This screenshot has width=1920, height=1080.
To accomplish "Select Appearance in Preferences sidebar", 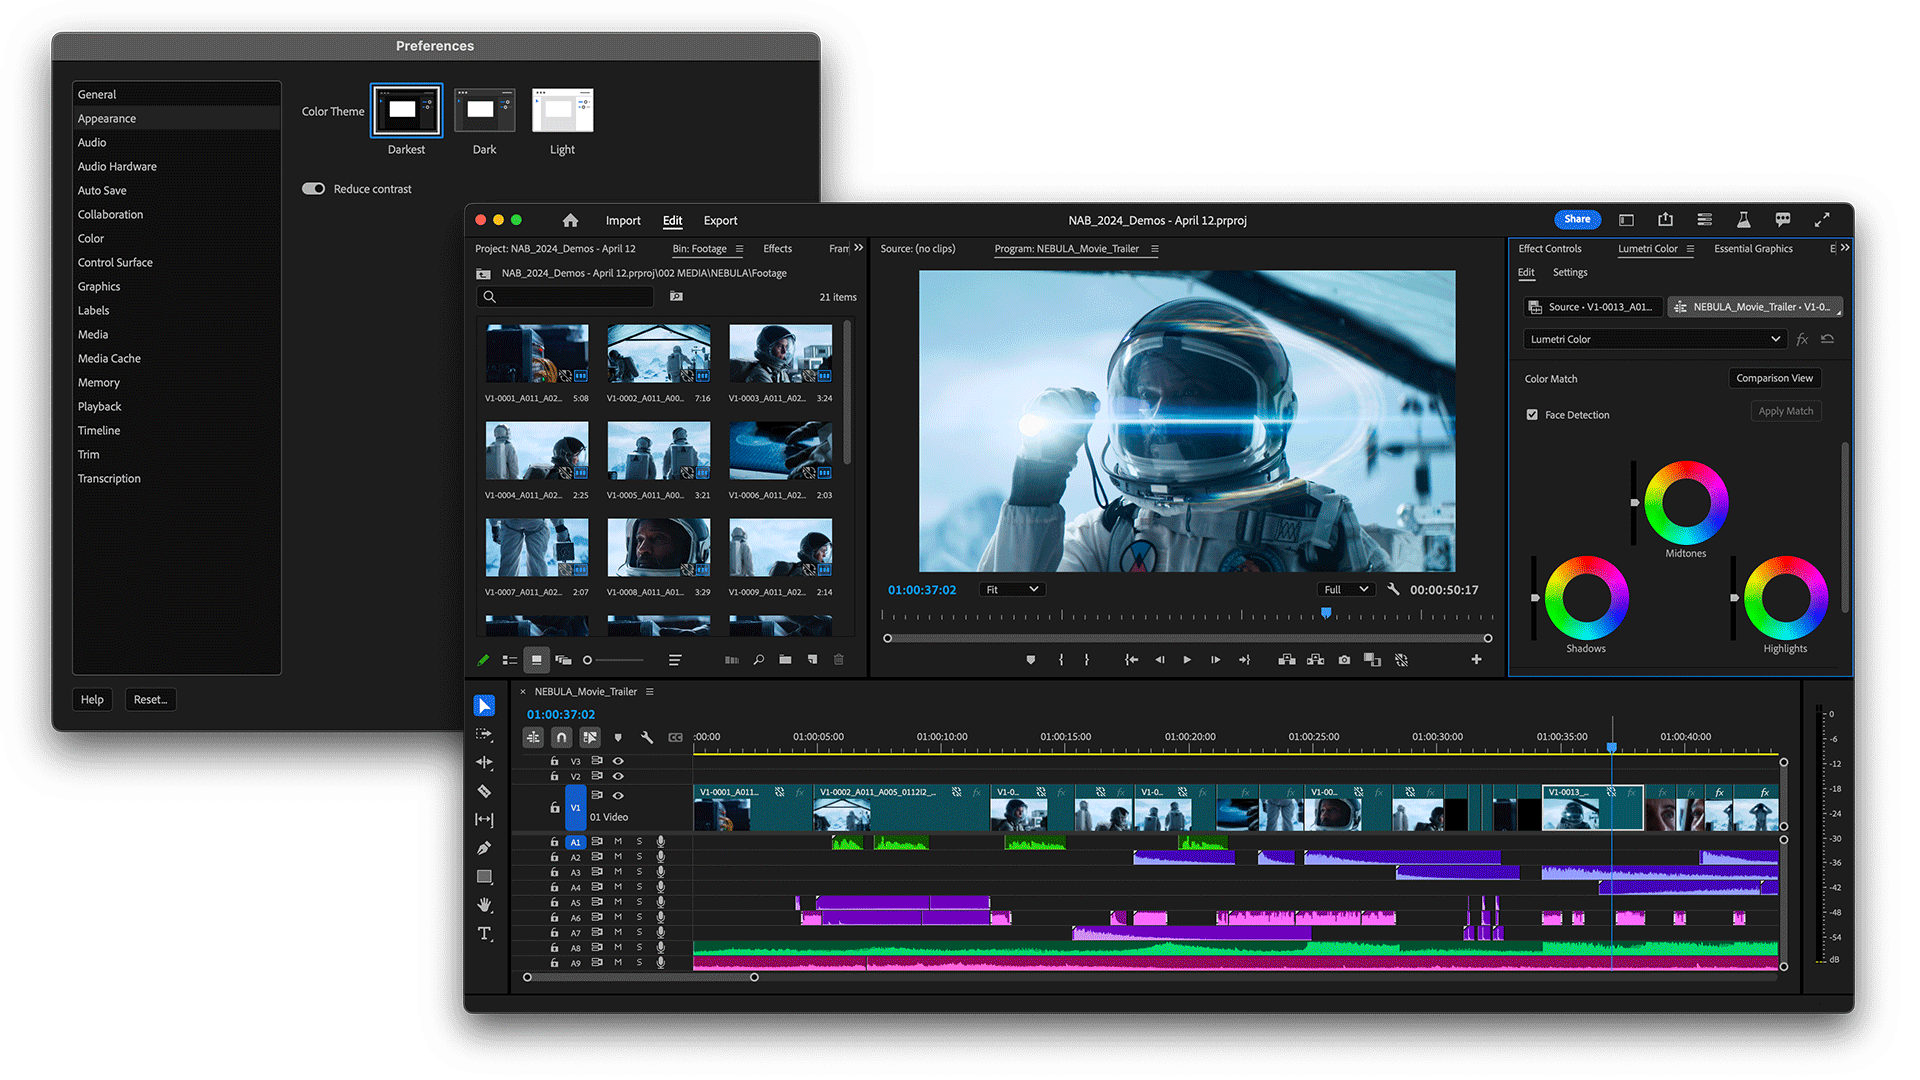I will point(106,118).
